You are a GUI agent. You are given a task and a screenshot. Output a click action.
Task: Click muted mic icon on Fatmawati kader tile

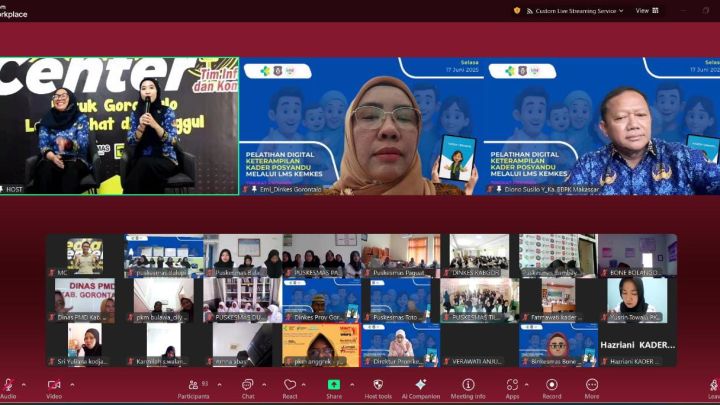click(525, 317)
